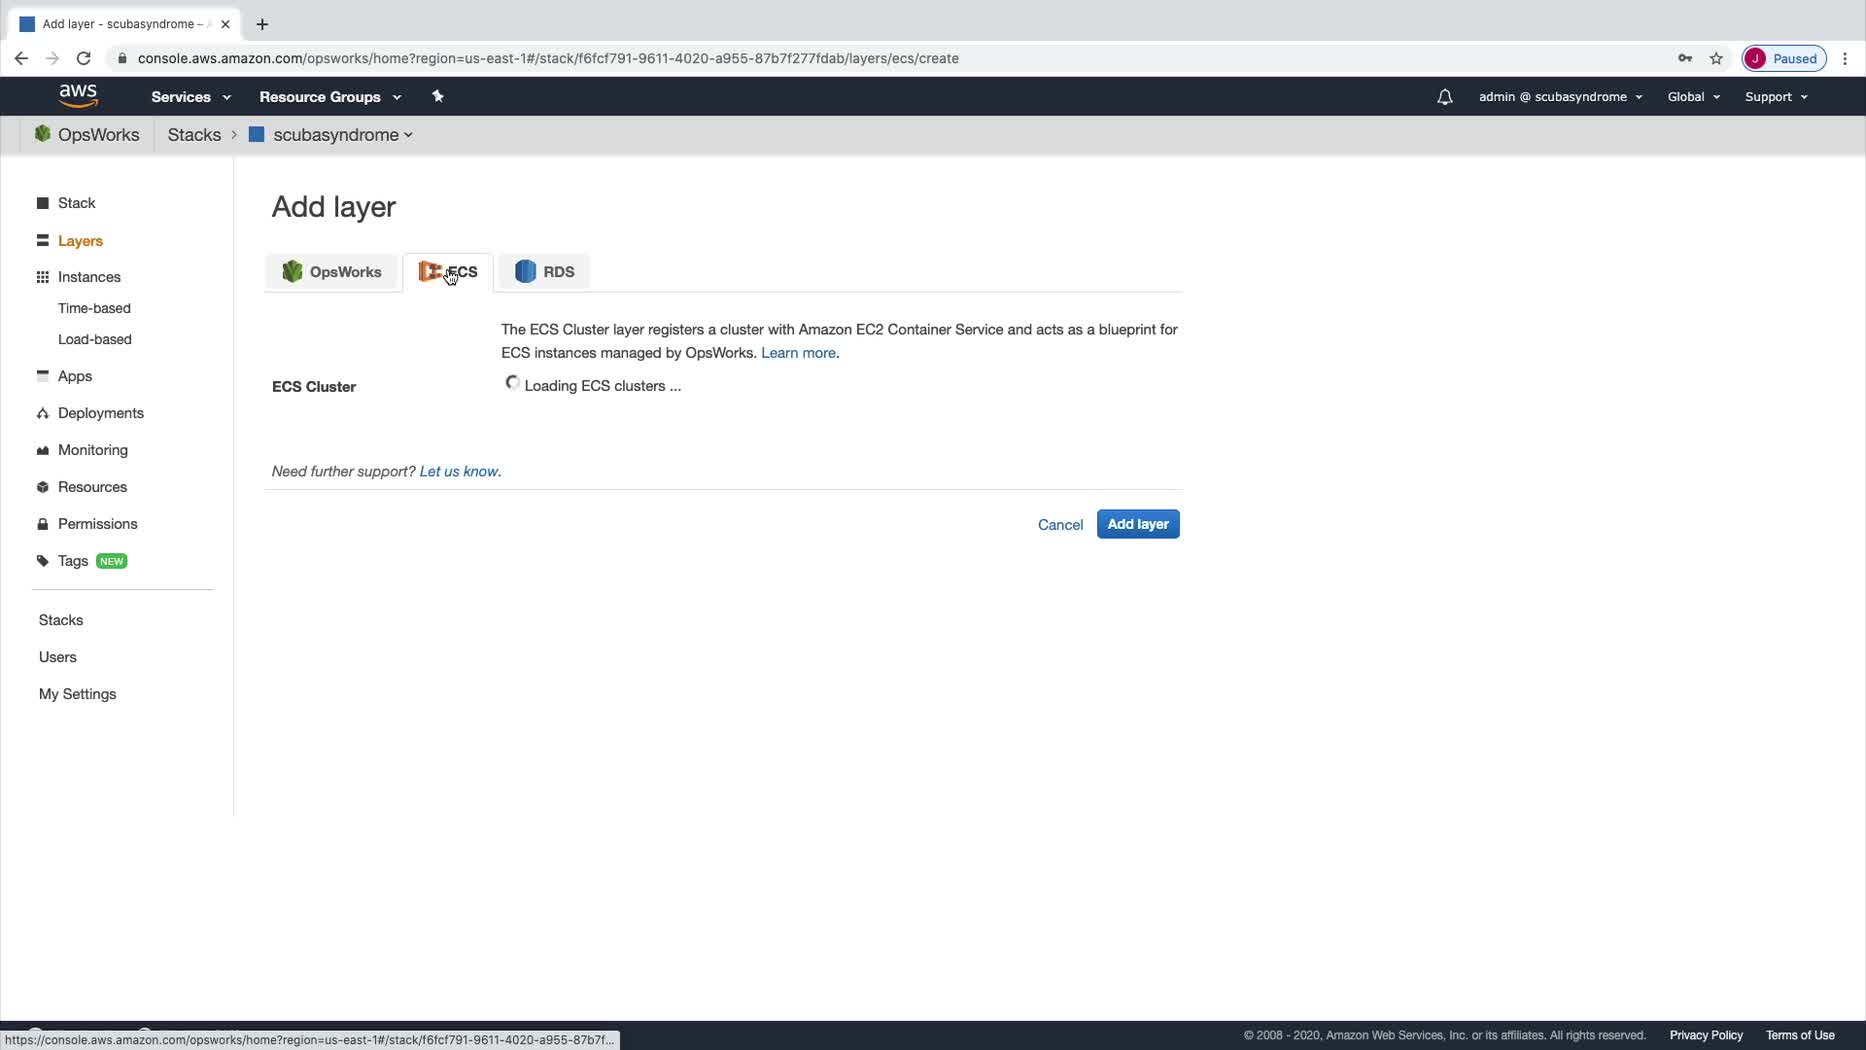Open the Resources page
Viewport: 1866px width, 1050px height.
(x=92, y=487)
